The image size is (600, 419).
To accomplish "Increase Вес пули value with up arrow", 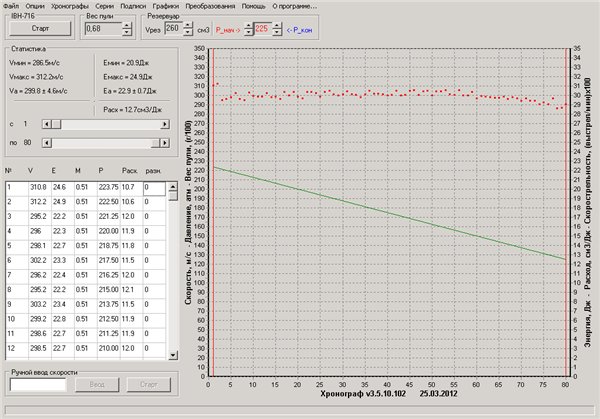I will pos(124,25).
